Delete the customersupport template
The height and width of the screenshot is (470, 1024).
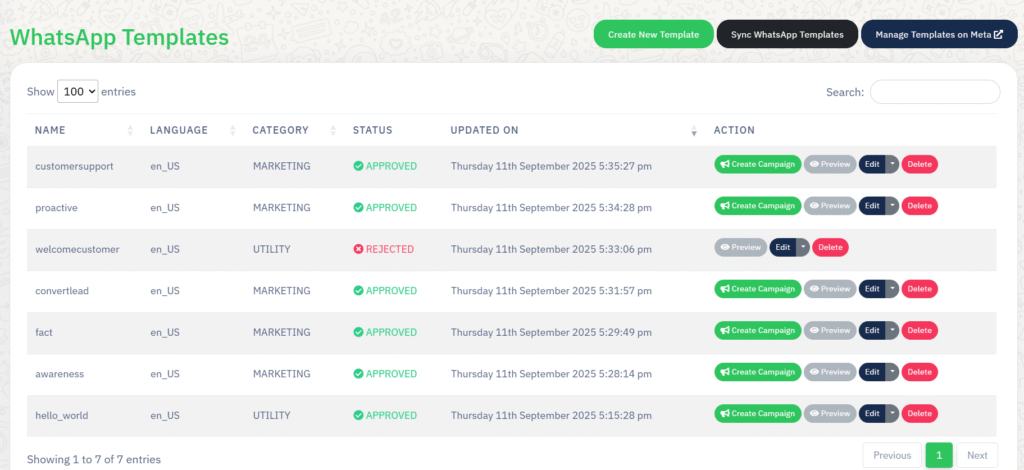(x=920, y=164)
